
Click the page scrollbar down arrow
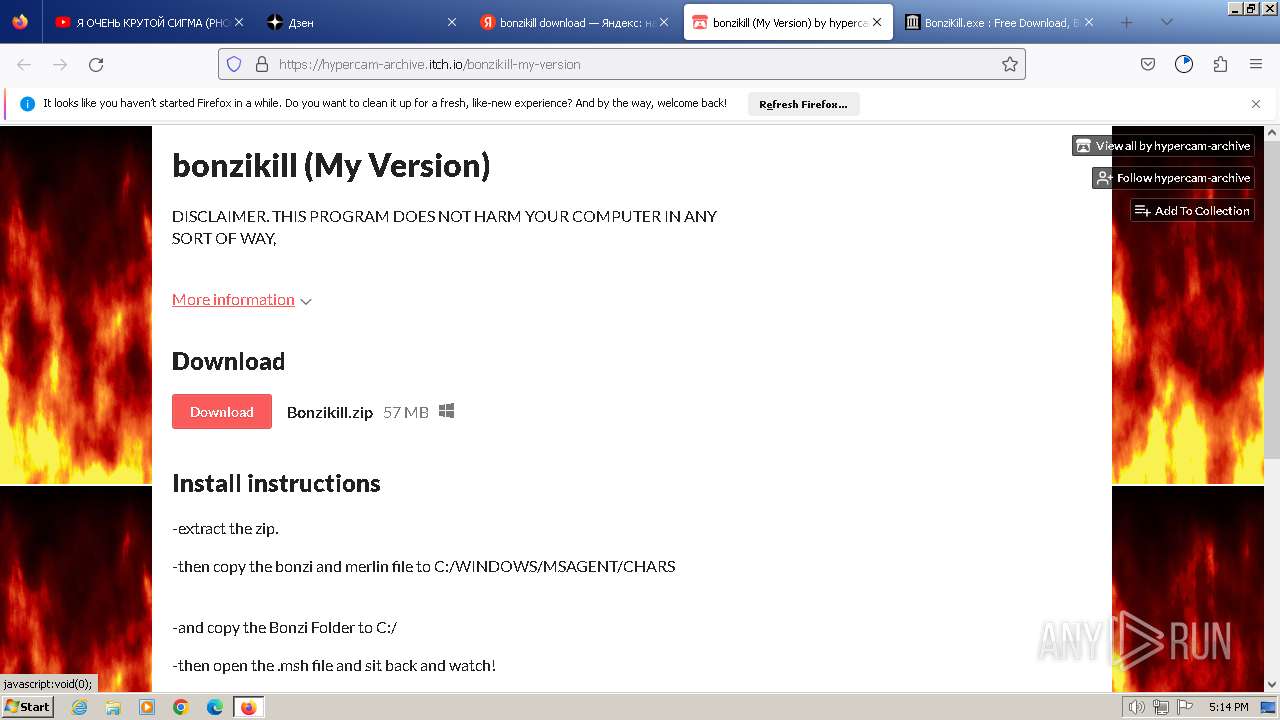point(1272,685)
